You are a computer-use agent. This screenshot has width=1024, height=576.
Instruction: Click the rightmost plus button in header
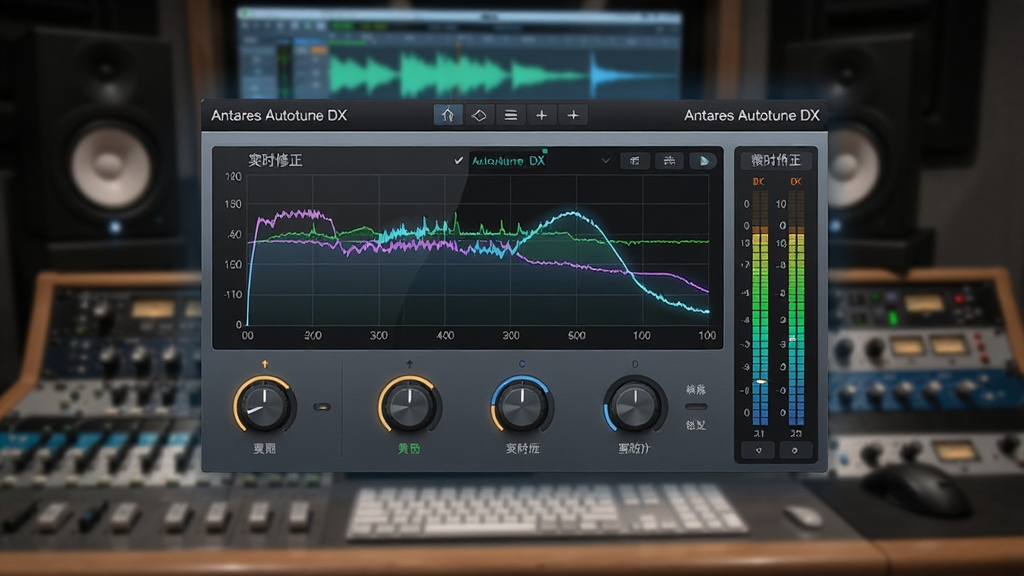pos(573,115)
